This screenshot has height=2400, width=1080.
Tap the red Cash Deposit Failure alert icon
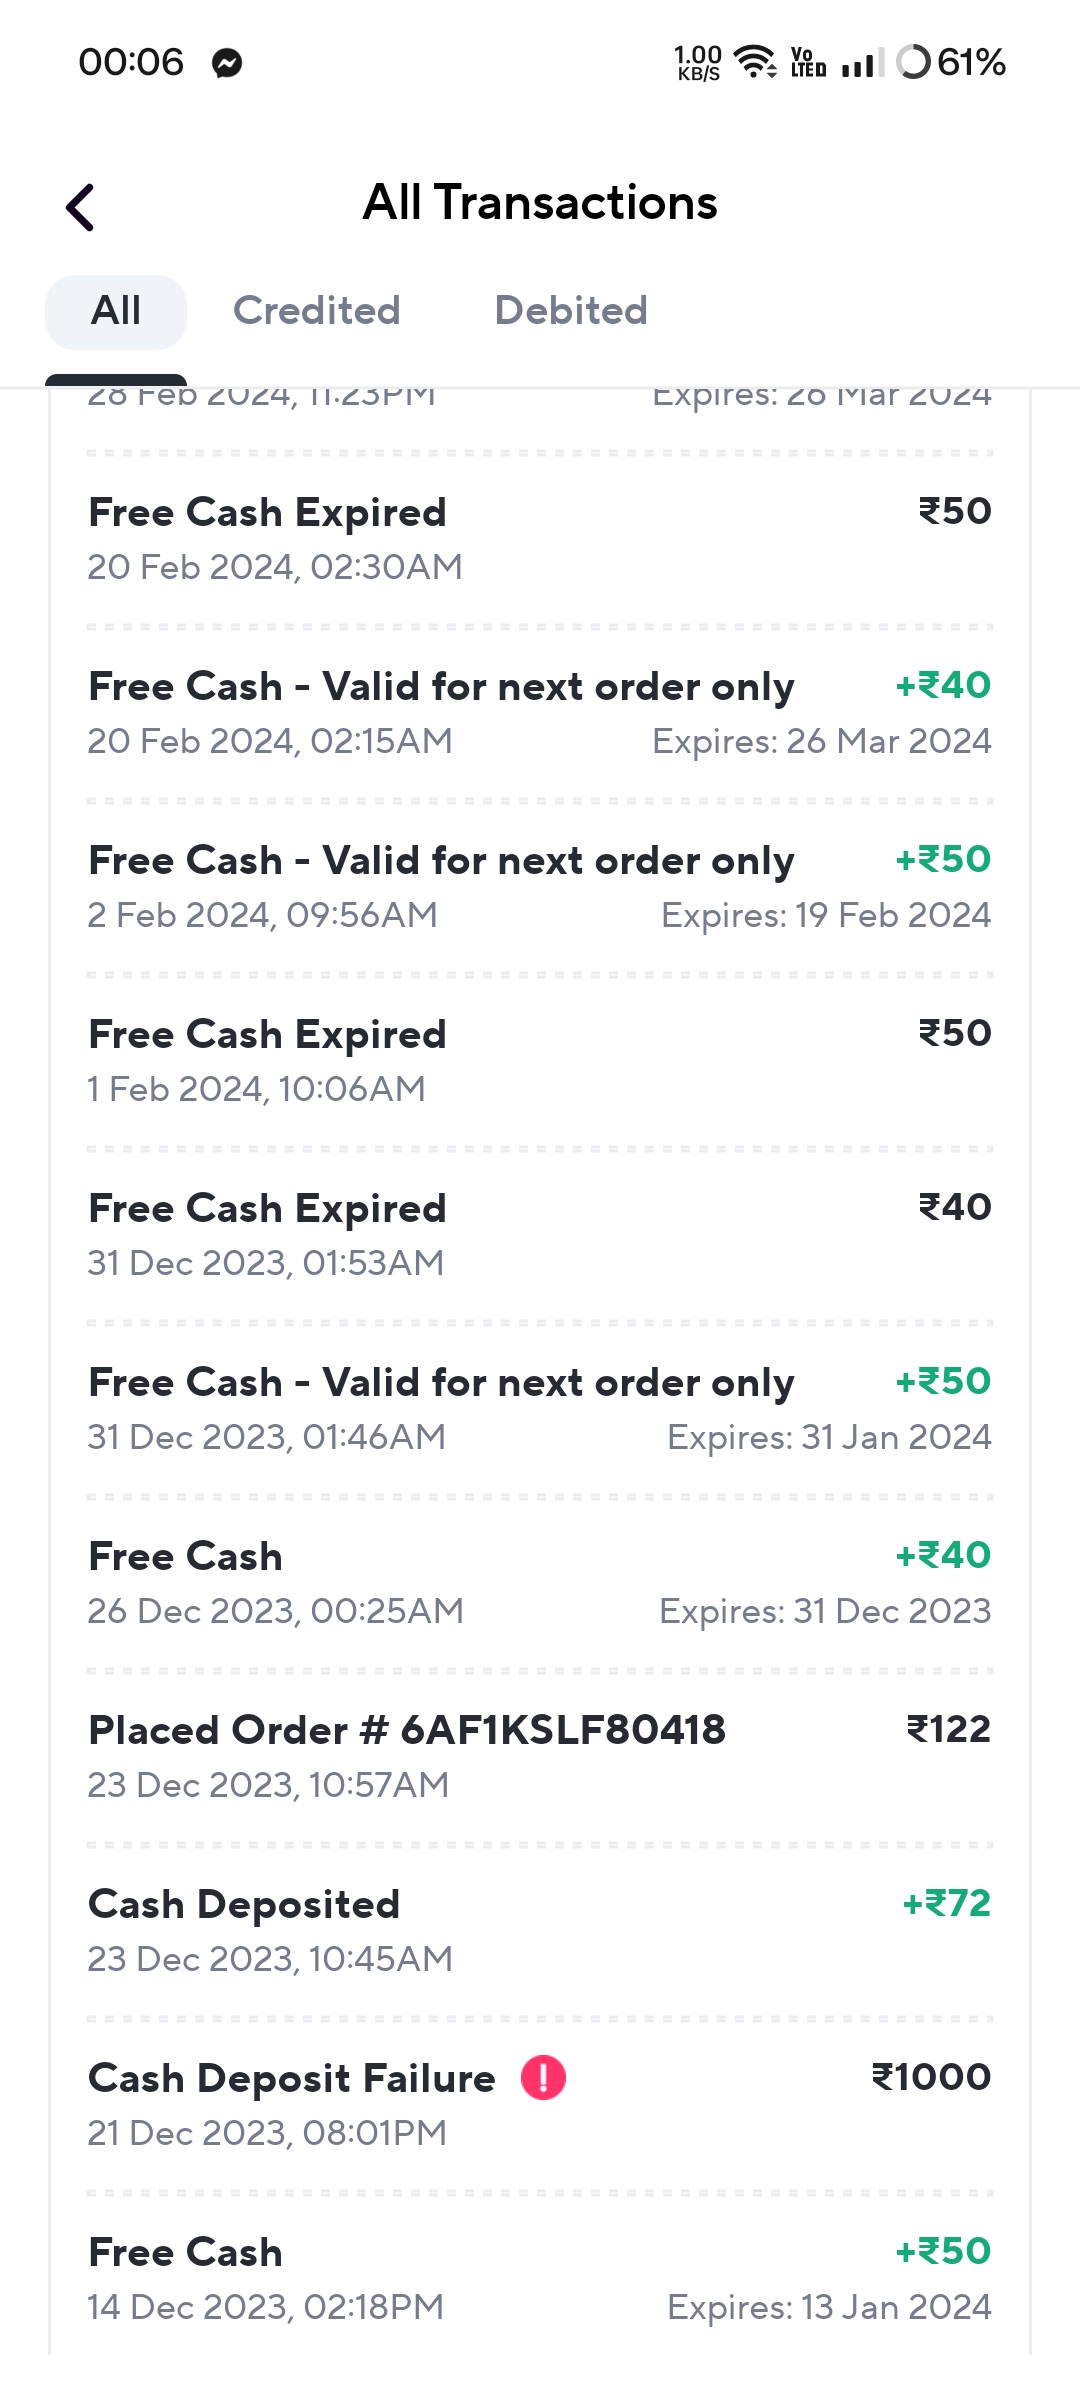544,2077
